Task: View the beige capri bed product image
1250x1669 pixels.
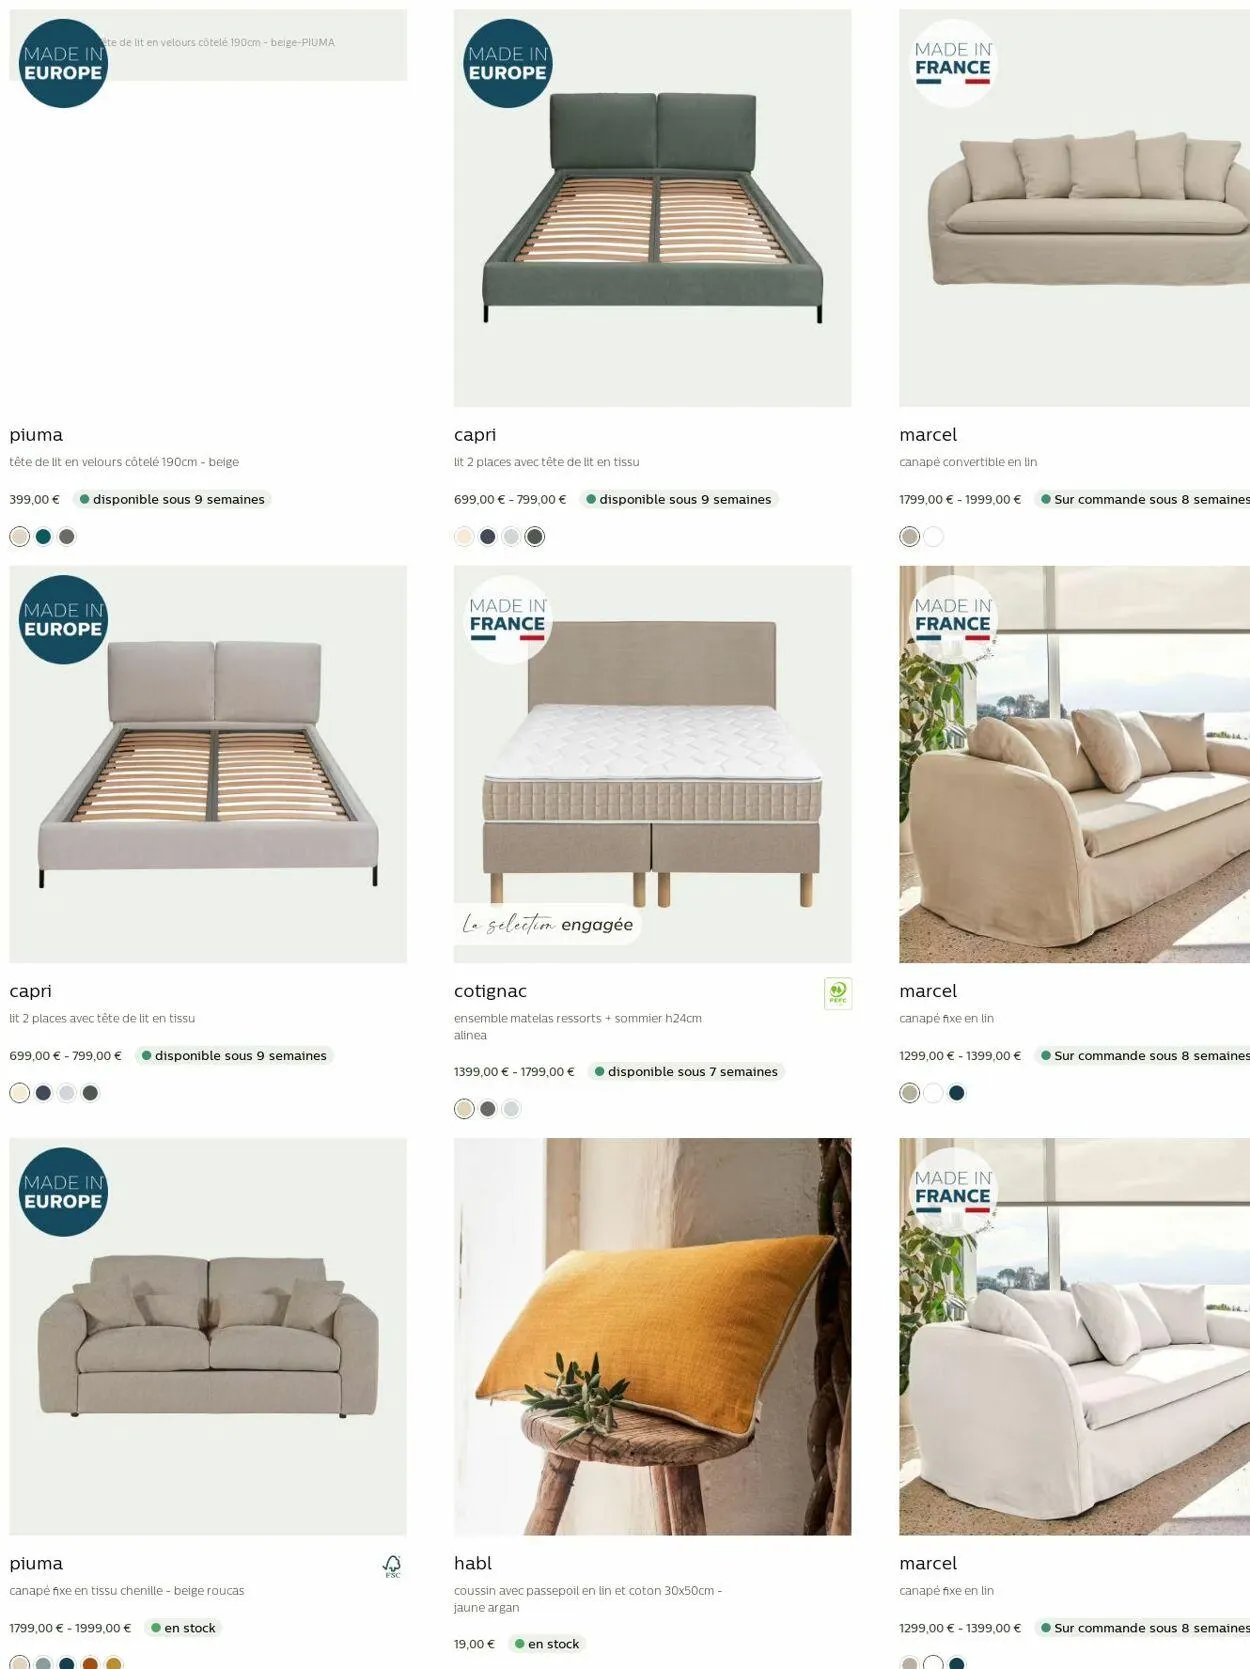Action: click(208, 764)
